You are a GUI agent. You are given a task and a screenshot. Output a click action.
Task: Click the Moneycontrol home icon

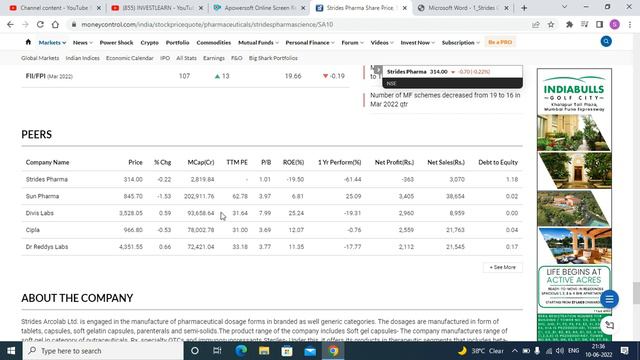click(28, 42)
